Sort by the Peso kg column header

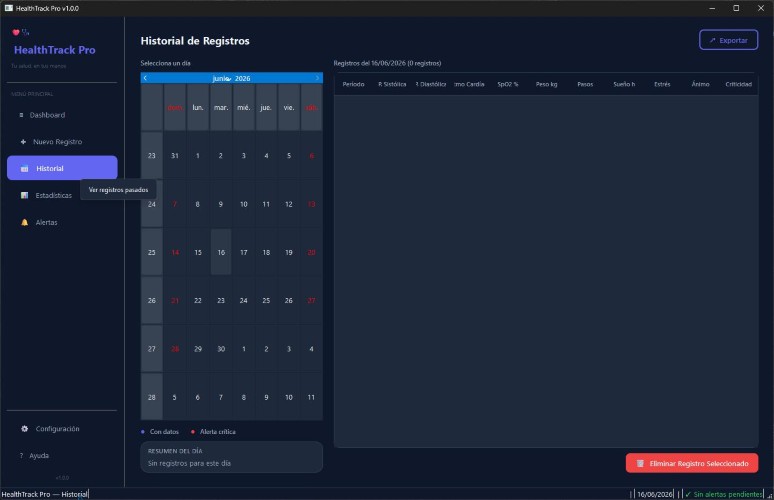546,84
